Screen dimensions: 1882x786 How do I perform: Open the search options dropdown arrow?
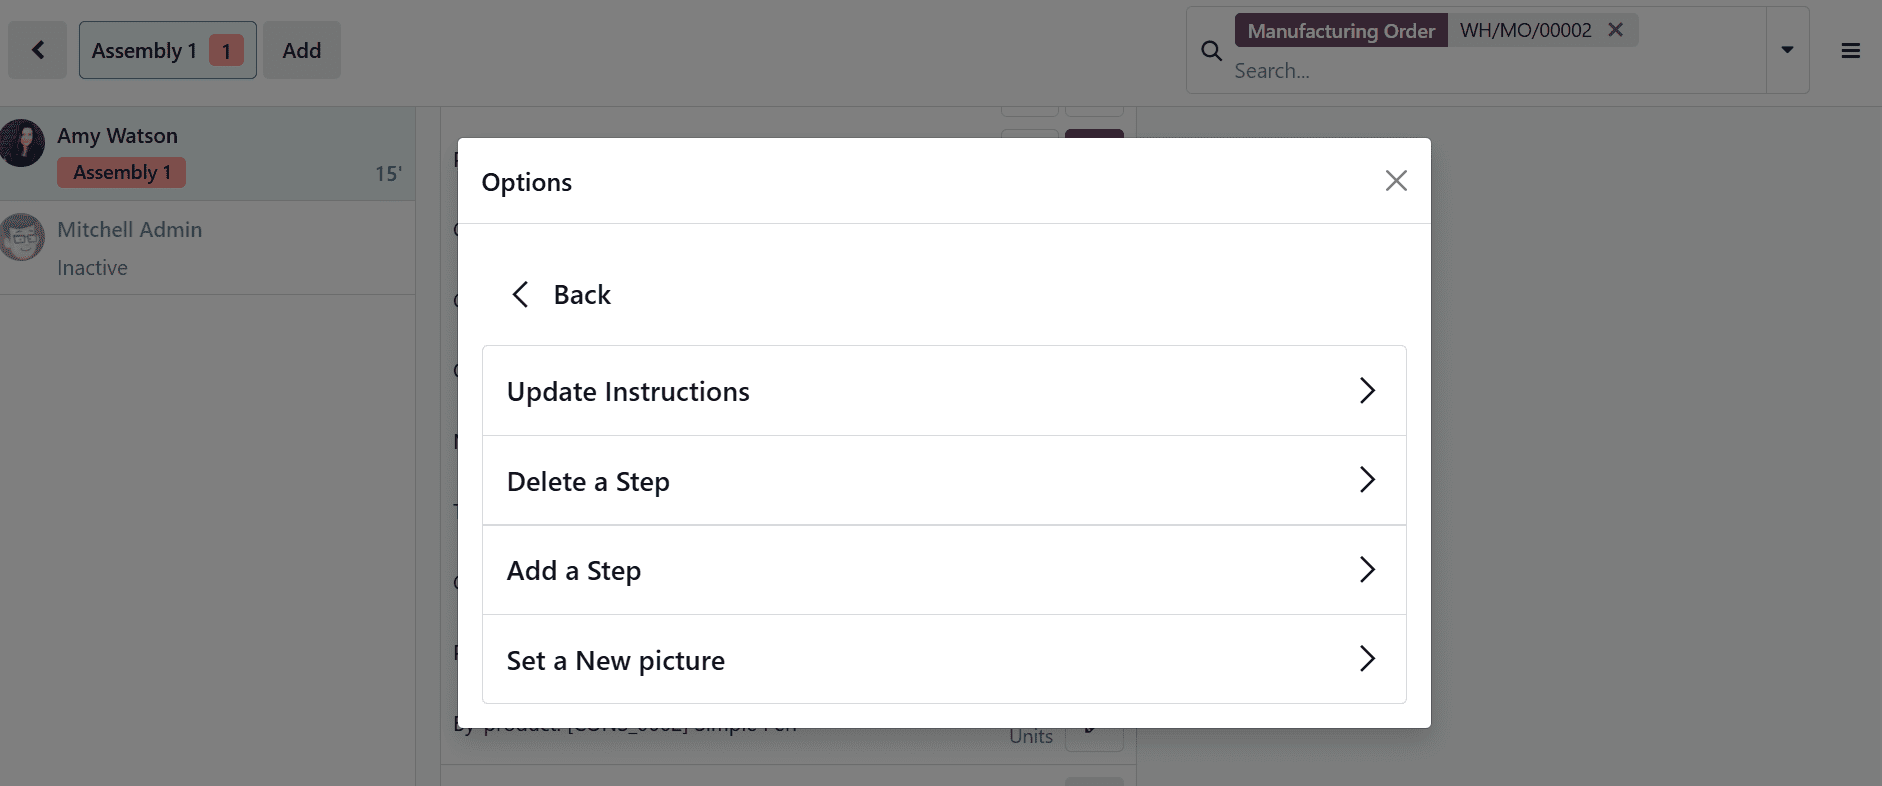[1786, 49]
